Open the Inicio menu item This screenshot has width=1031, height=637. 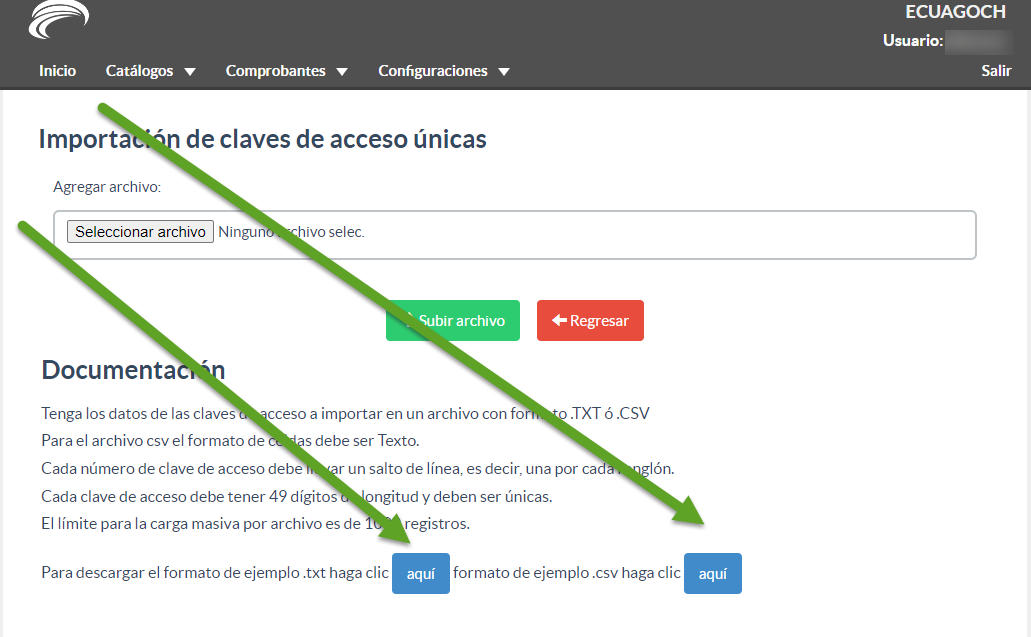[57, 71]
